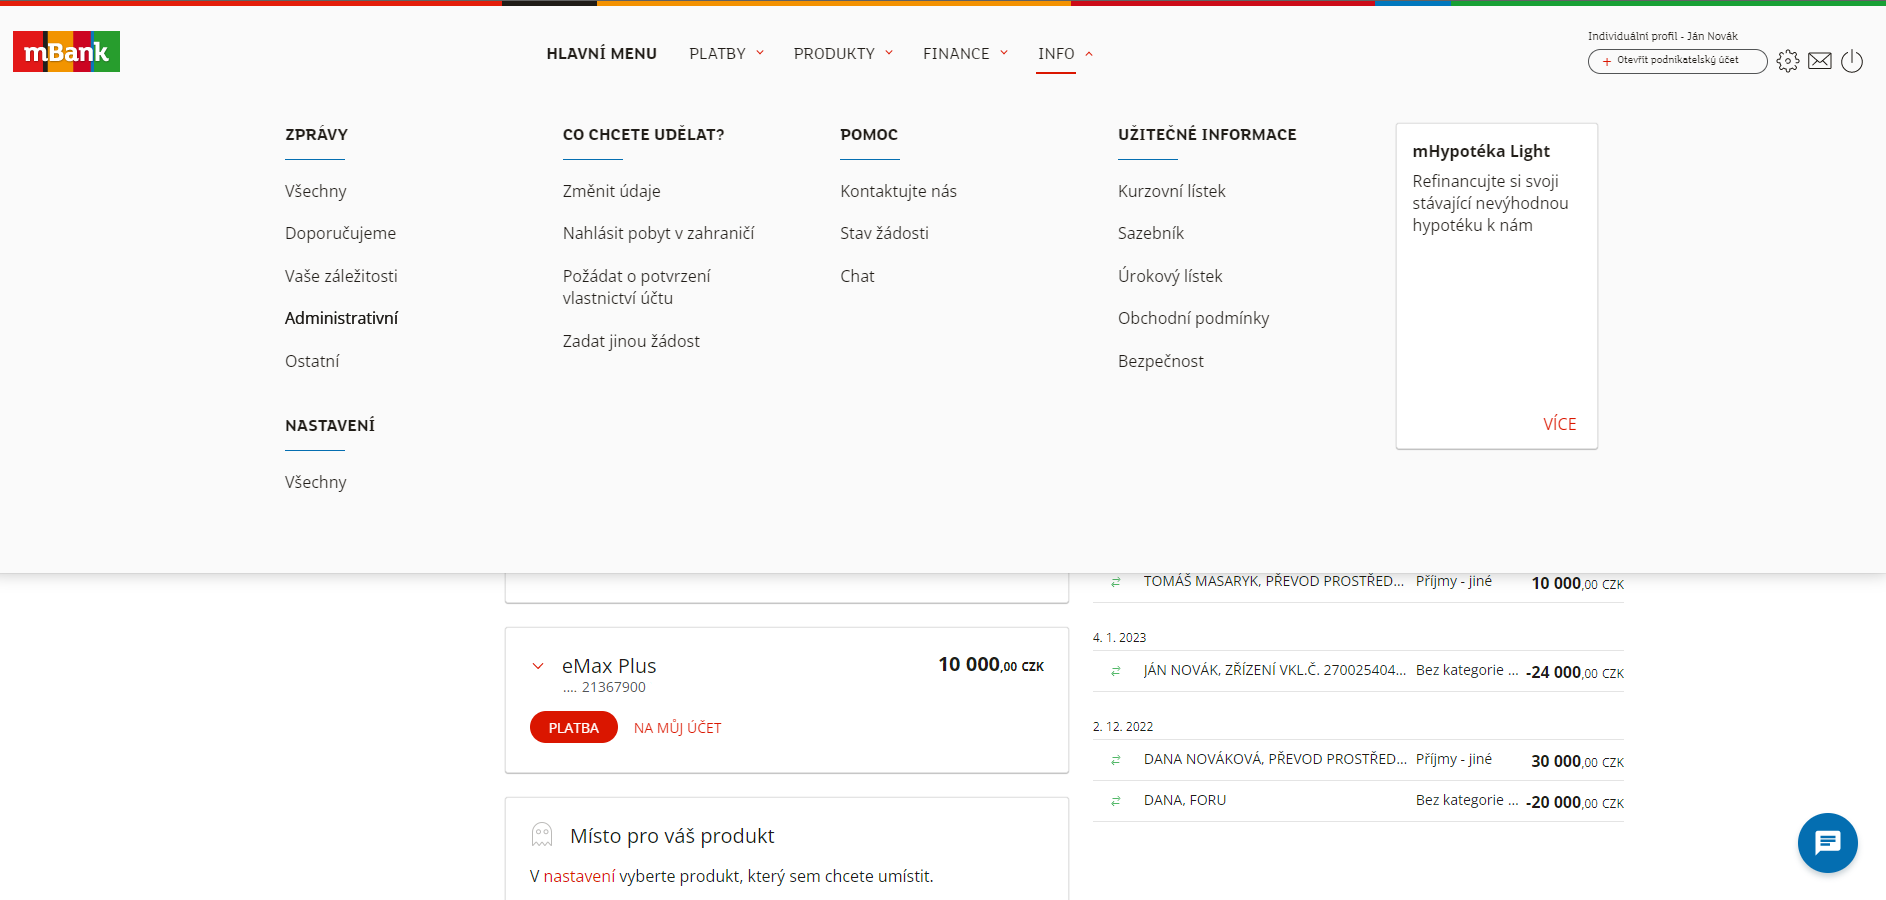Expand the PLATBY dropdown menu

(x=726, y=54)
